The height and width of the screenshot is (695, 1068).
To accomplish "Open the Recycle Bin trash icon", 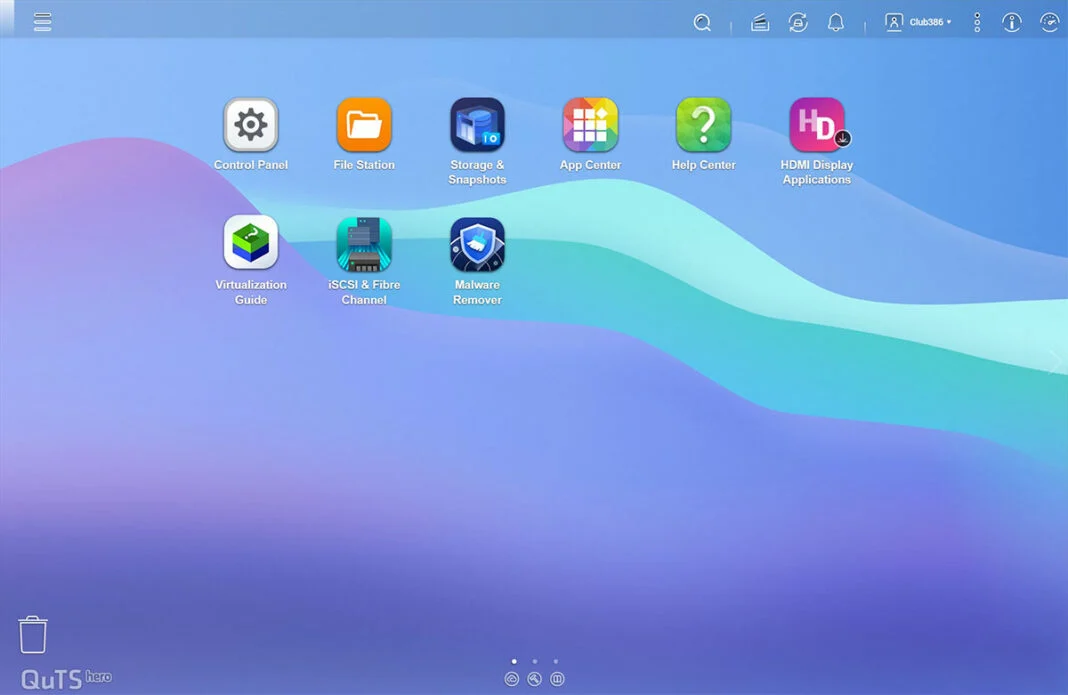I will coord(33,635).
